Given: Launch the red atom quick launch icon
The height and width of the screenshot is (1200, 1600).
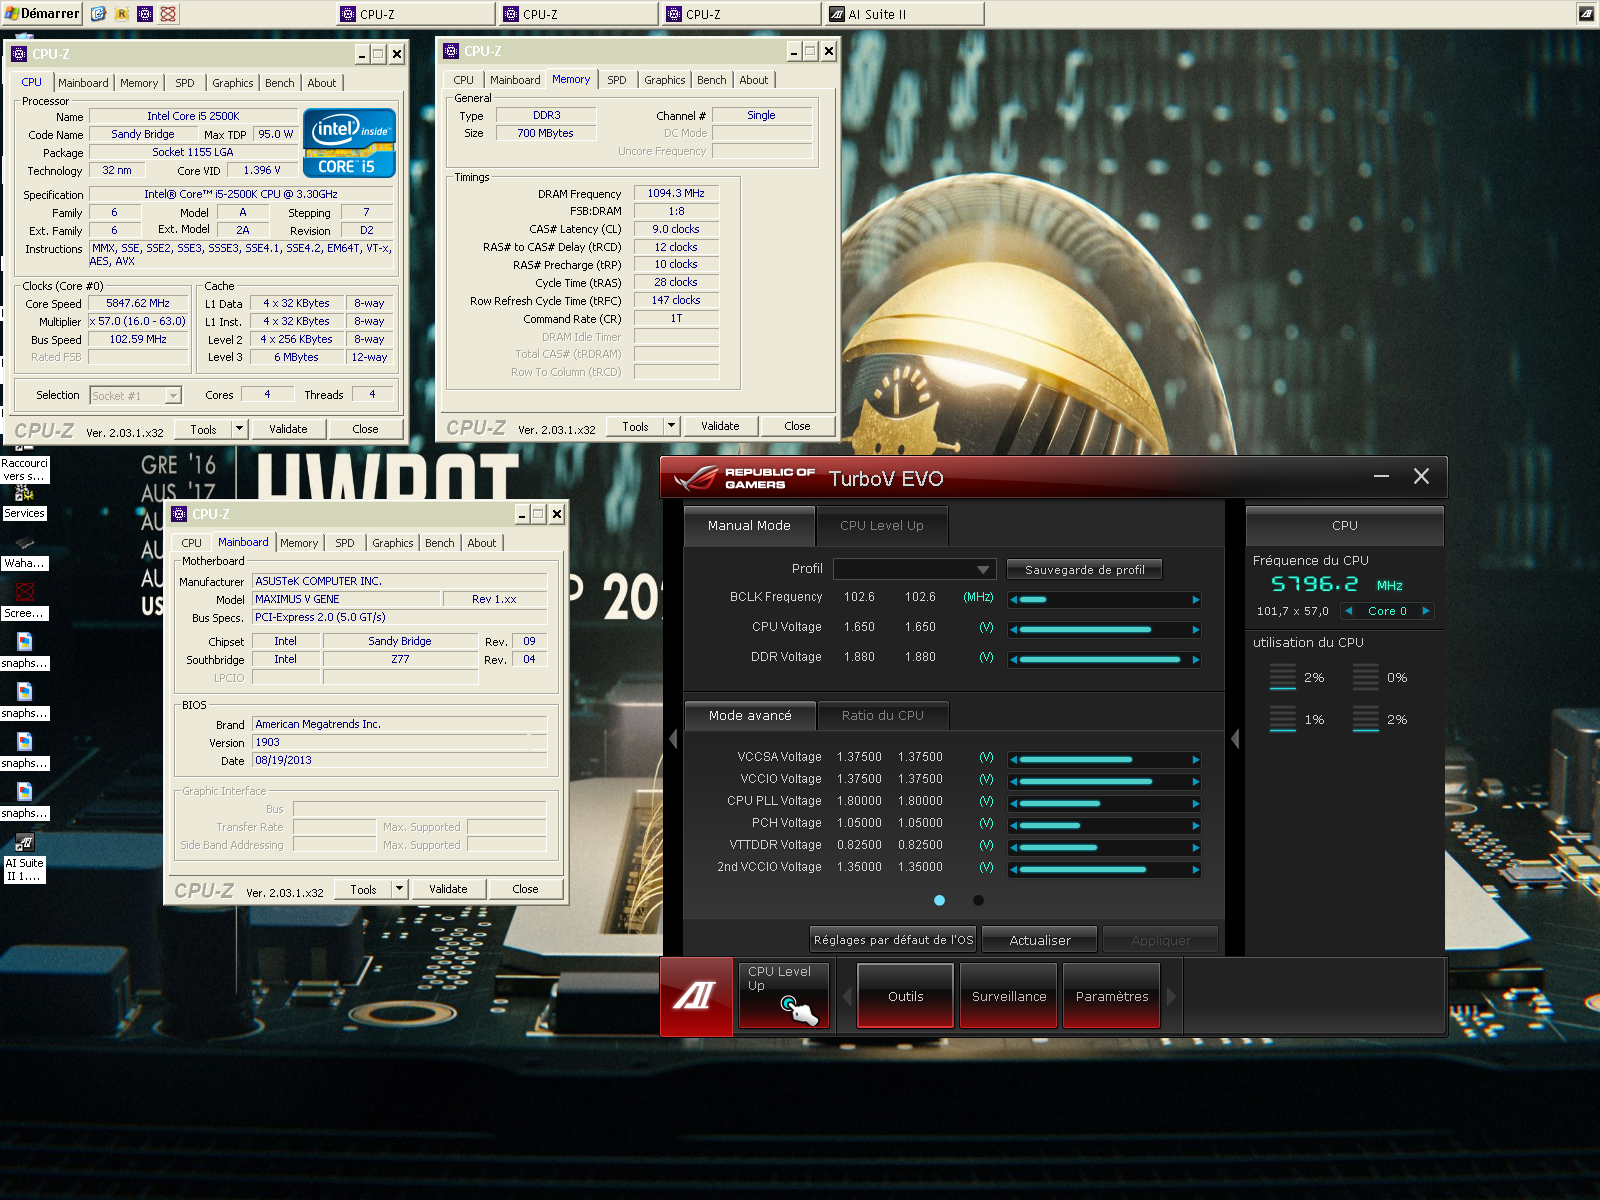Looking at the screenshot, I should [x=168, y=14].
